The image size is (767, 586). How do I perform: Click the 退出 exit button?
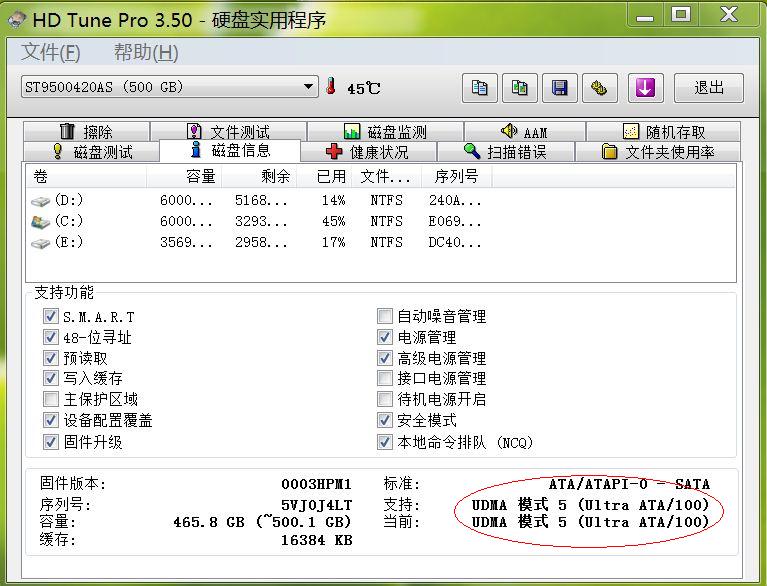[709, 88]
